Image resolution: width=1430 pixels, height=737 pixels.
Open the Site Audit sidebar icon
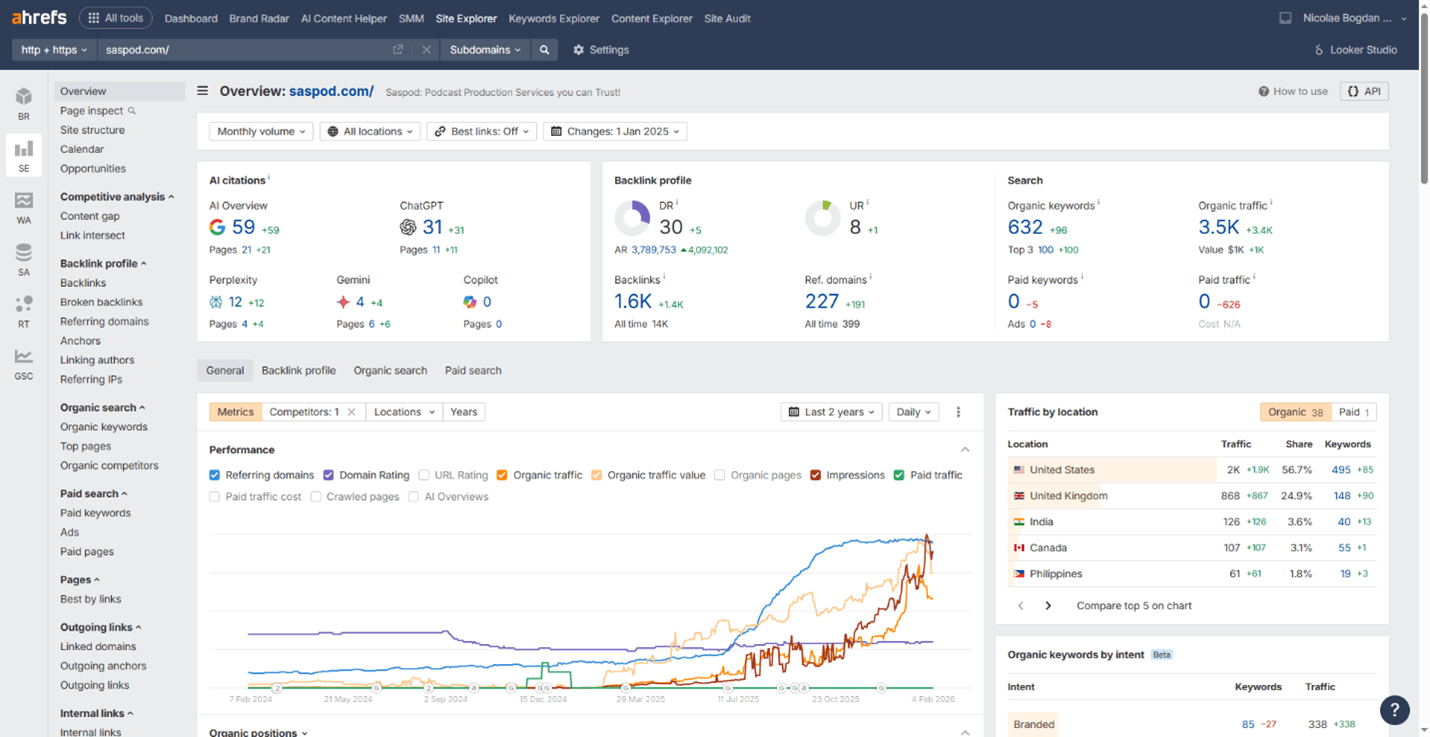[x=23, y=259]
